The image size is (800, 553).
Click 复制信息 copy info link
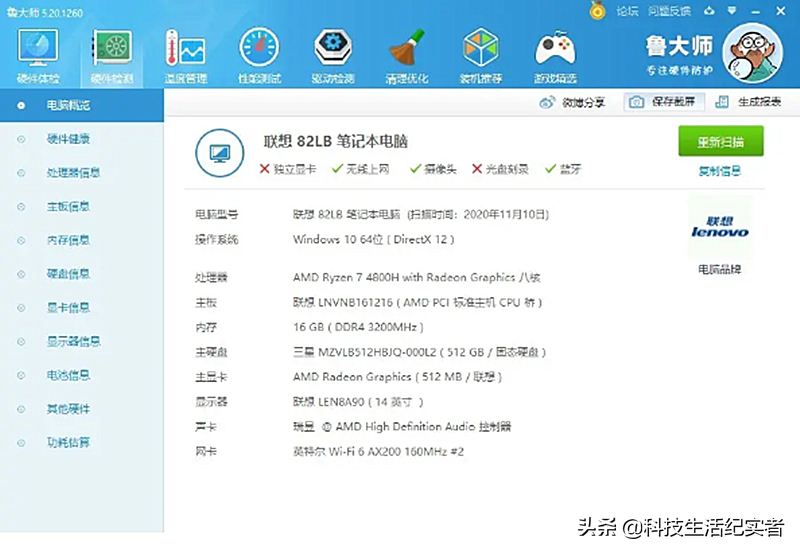(719, 171)
